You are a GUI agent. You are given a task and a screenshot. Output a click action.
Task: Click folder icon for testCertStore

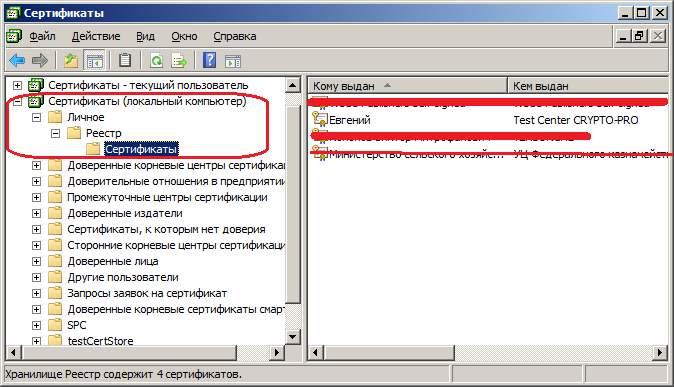click(55, 341)
